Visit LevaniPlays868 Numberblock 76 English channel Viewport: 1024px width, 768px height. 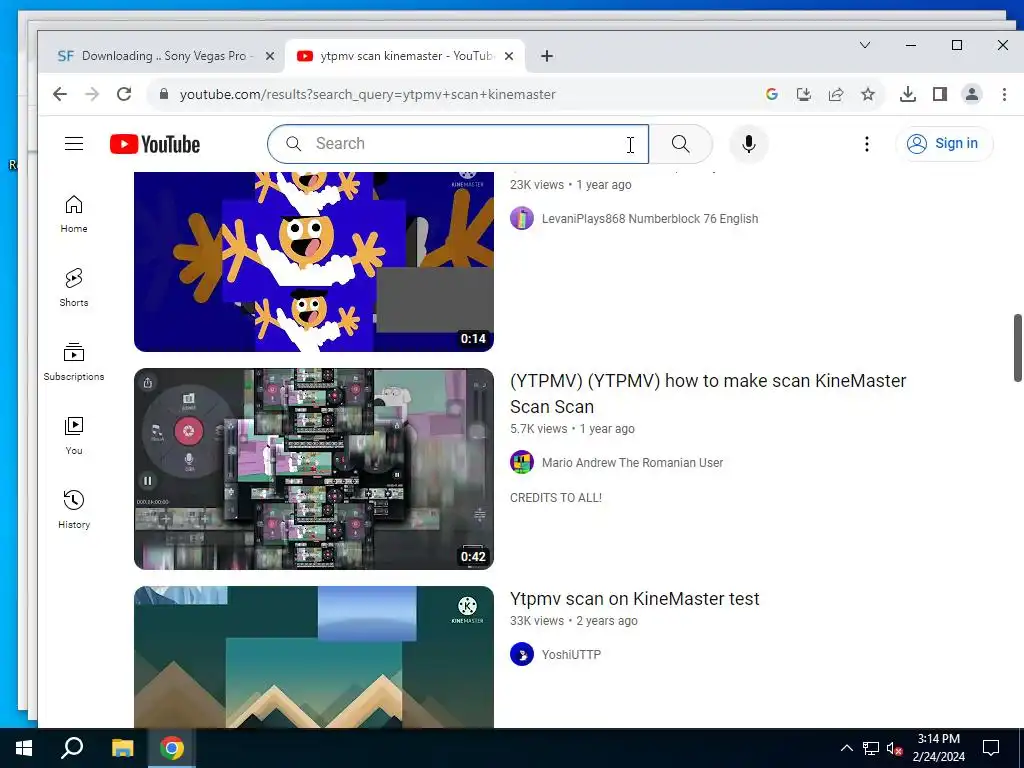click(x=650, y=219)
